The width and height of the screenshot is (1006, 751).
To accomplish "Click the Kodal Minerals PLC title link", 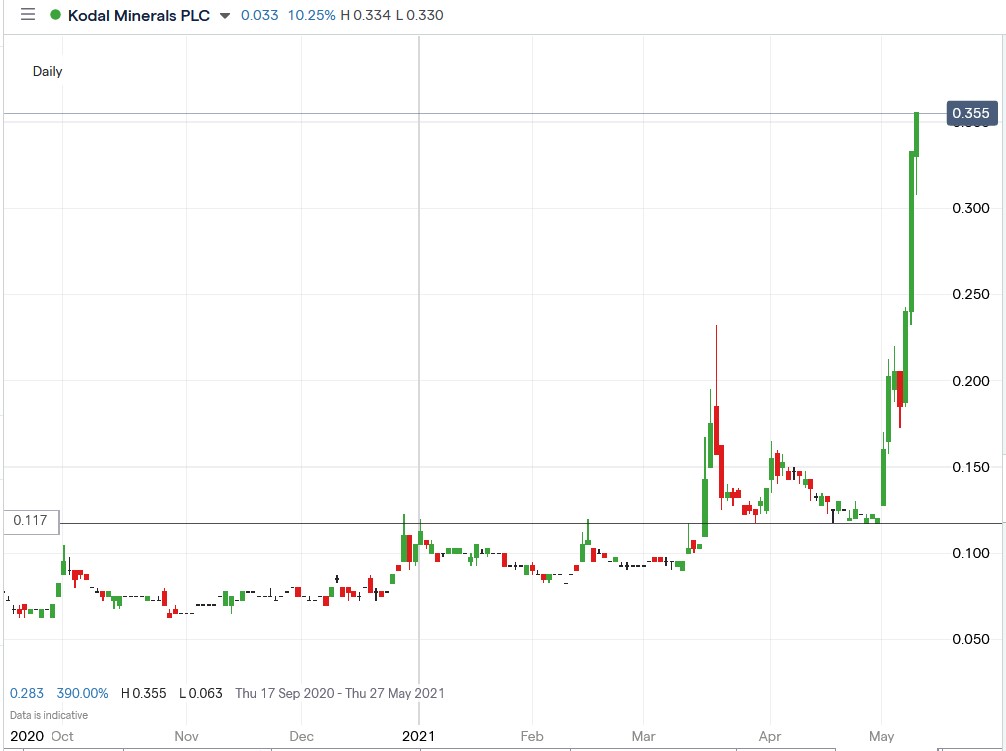I will click(x=138, y=15).
